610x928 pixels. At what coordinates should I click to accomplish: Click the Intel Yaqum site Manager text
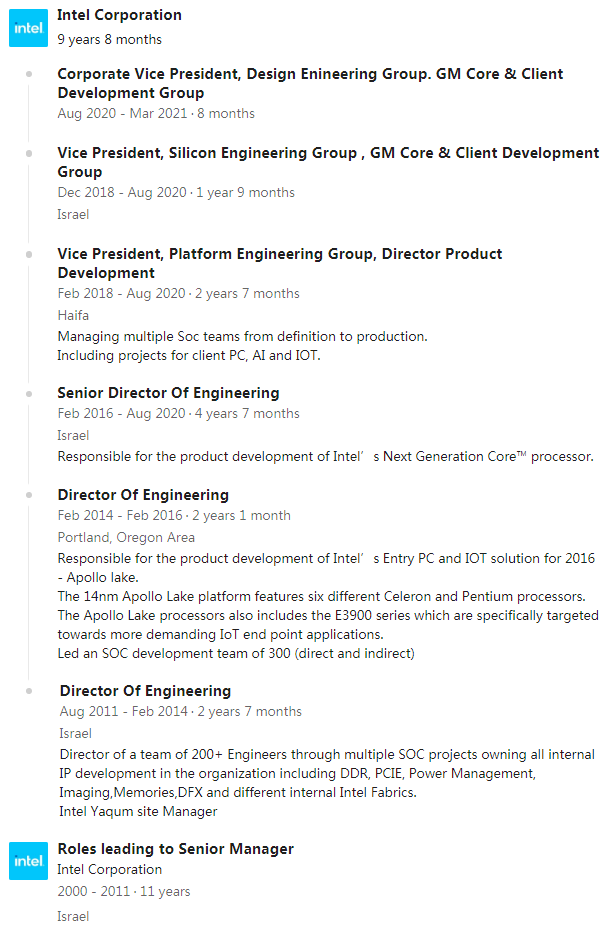pos(138,811)
